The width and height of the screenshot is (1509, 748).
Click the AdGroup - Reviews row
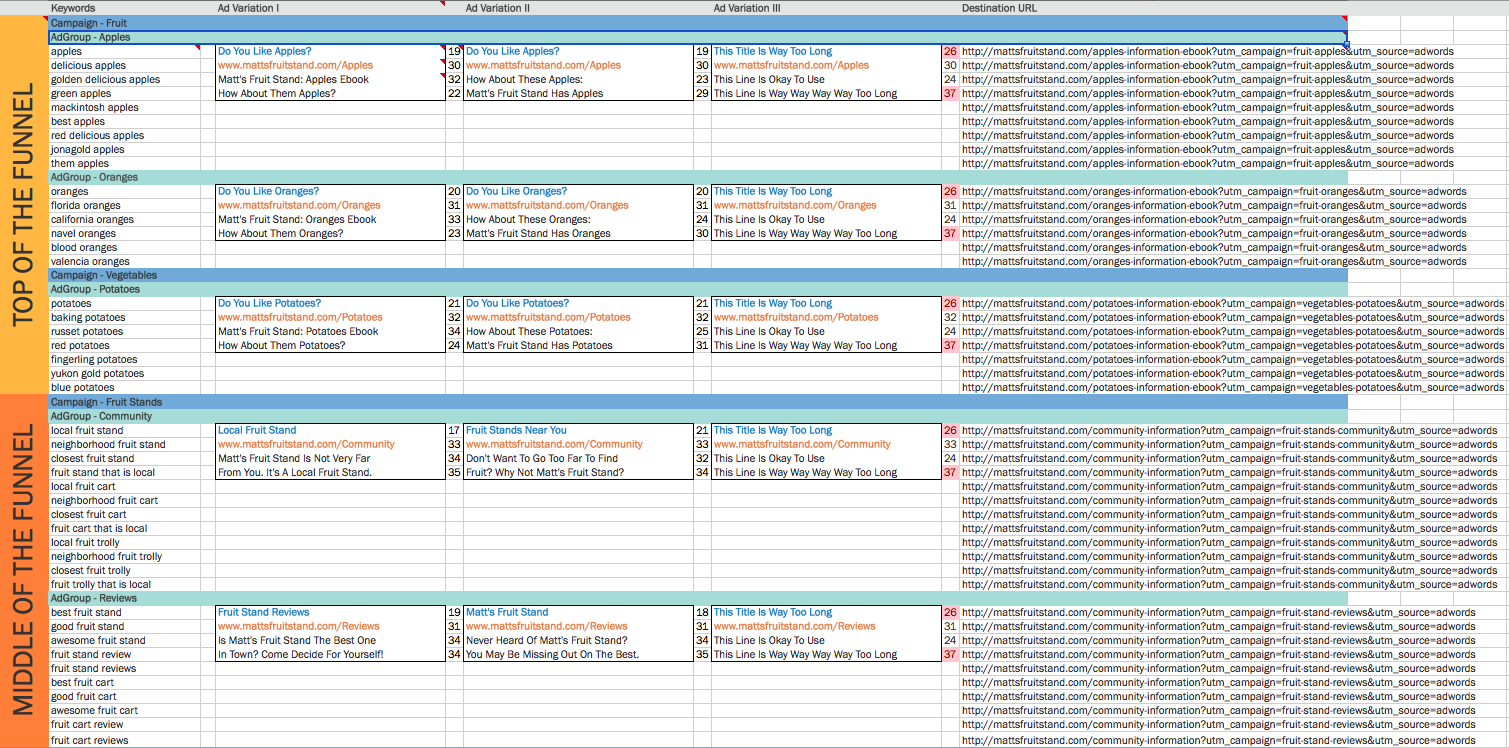[698, 598]
